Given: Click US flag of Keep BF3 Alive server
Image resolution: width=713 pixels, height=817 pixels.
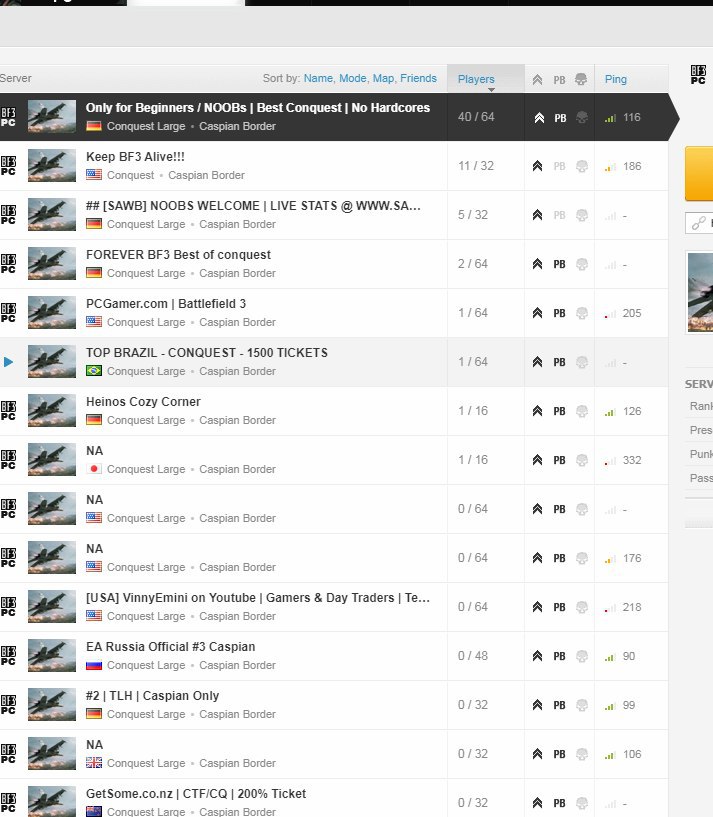Looking at the screenshot, I should pyautogui.click(x=94, y=175).
